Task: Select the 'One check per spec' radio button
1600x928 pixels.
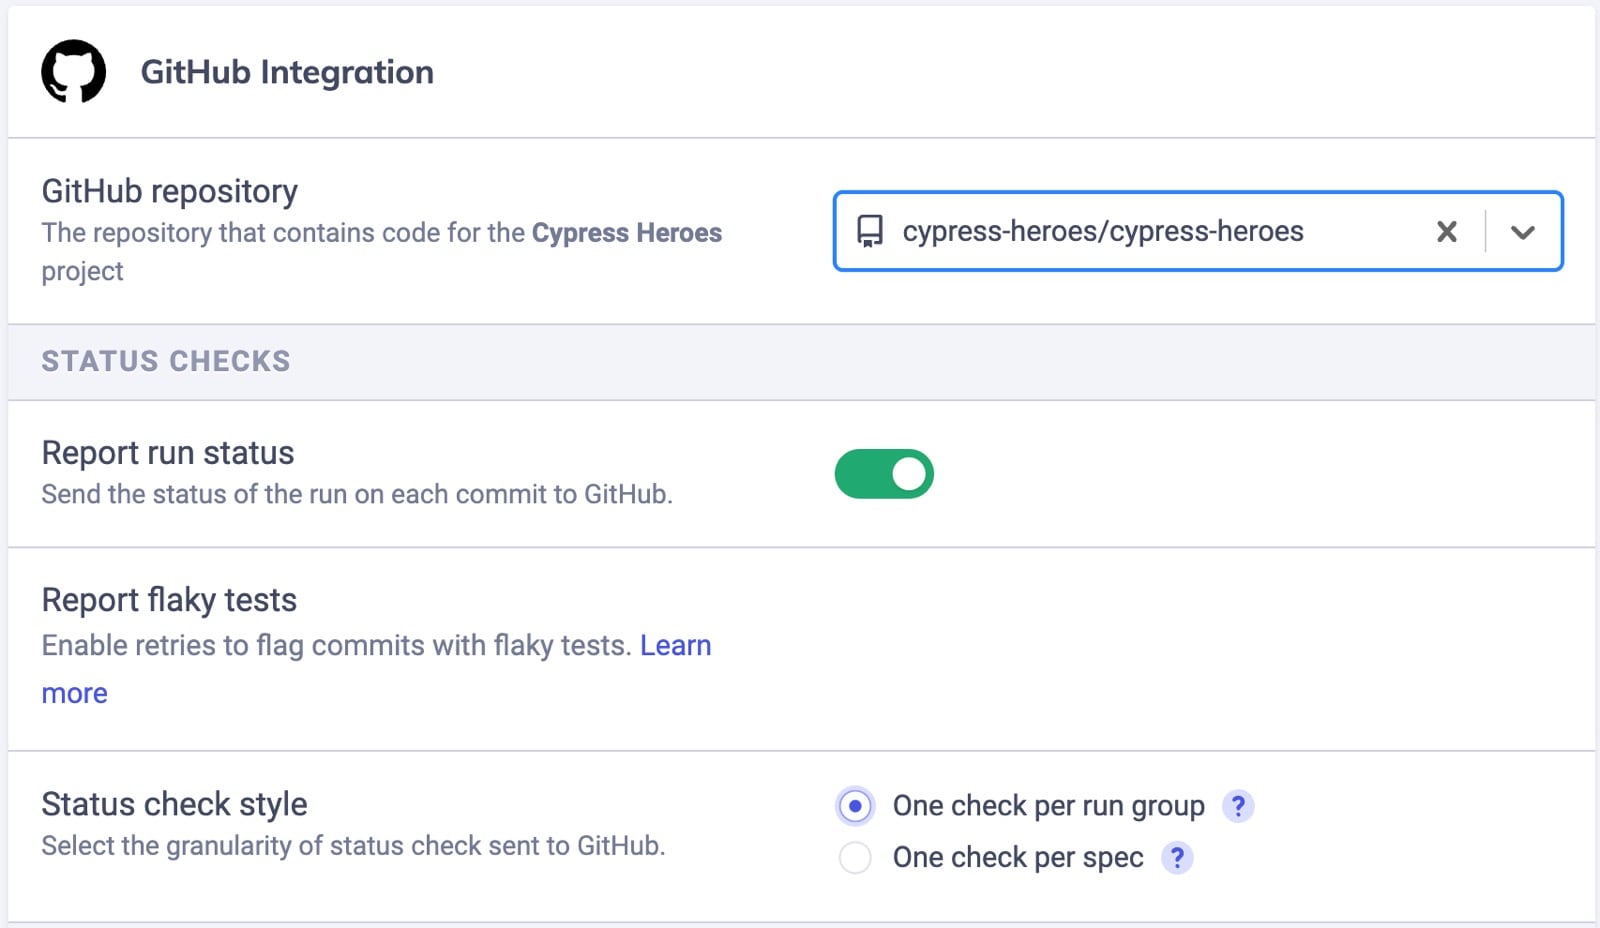Action: 855,857
